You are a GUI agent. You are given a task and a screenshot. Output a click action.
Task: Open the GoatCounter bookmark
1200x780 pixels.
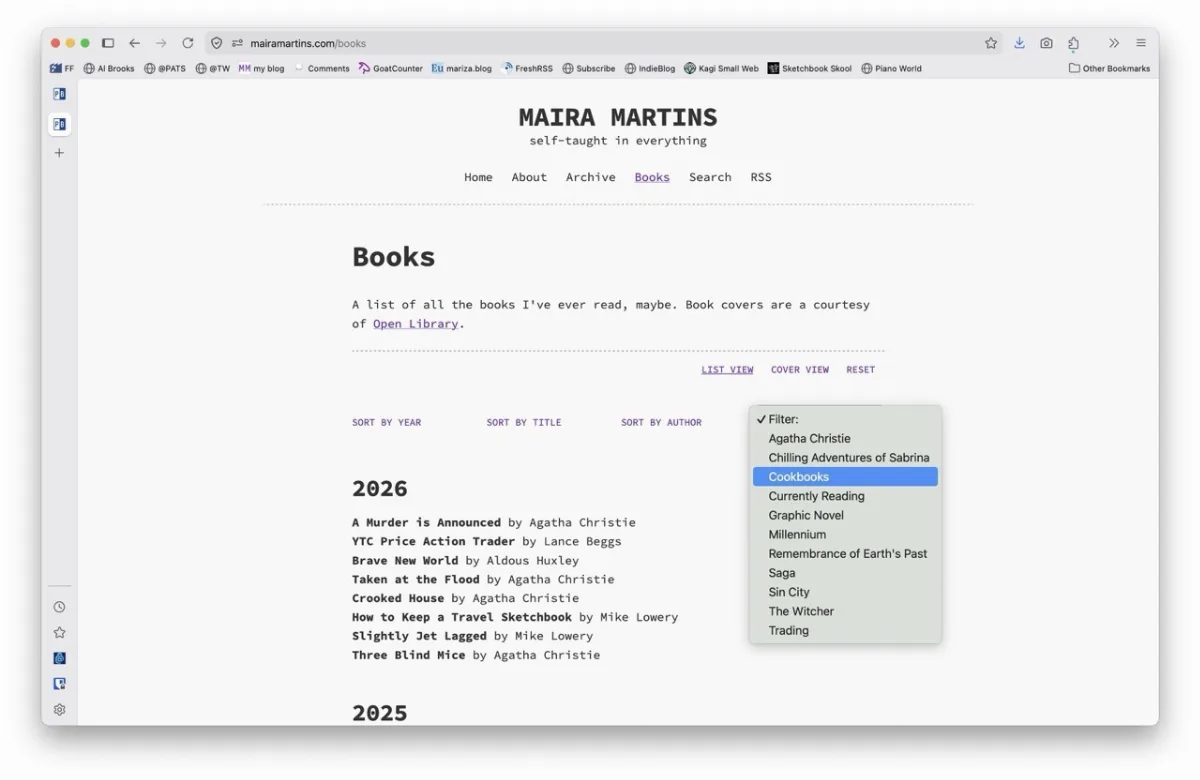pyautogui.click(x=390, y=69)
